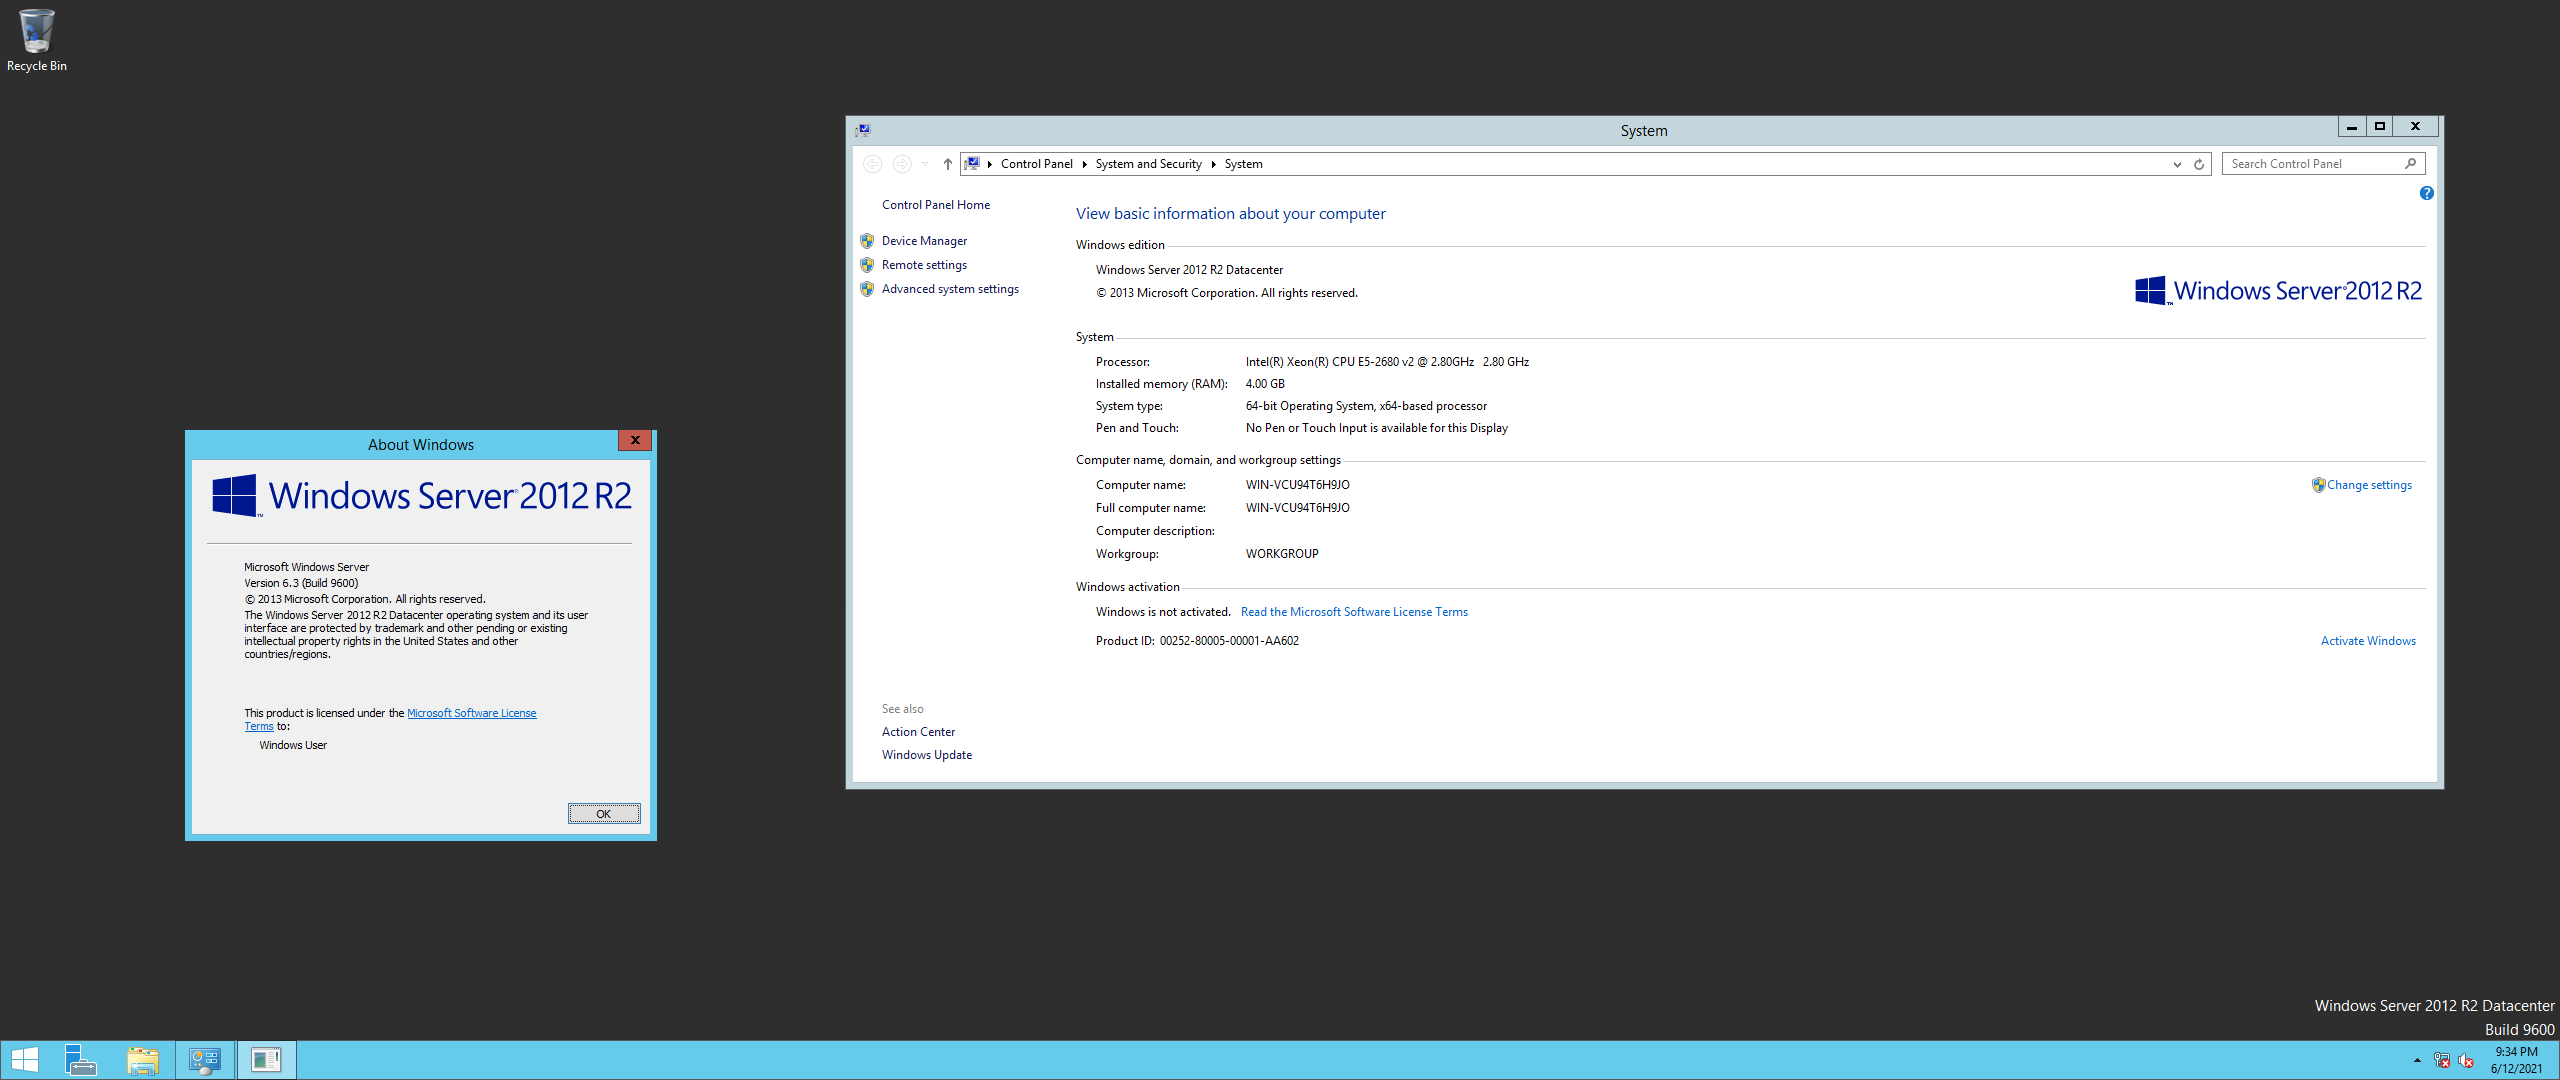Open Action Center link

tap(918, 732)
